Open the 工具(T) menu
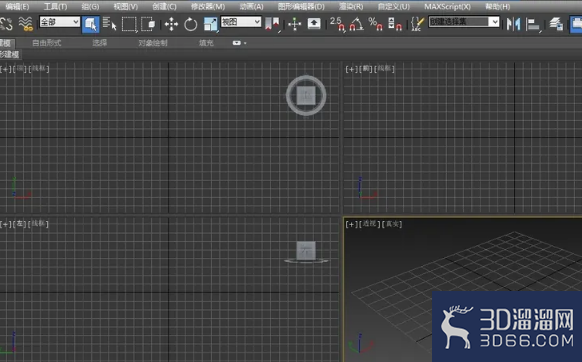This screenshot has width=582, height=362. click(x=55, y=7)
